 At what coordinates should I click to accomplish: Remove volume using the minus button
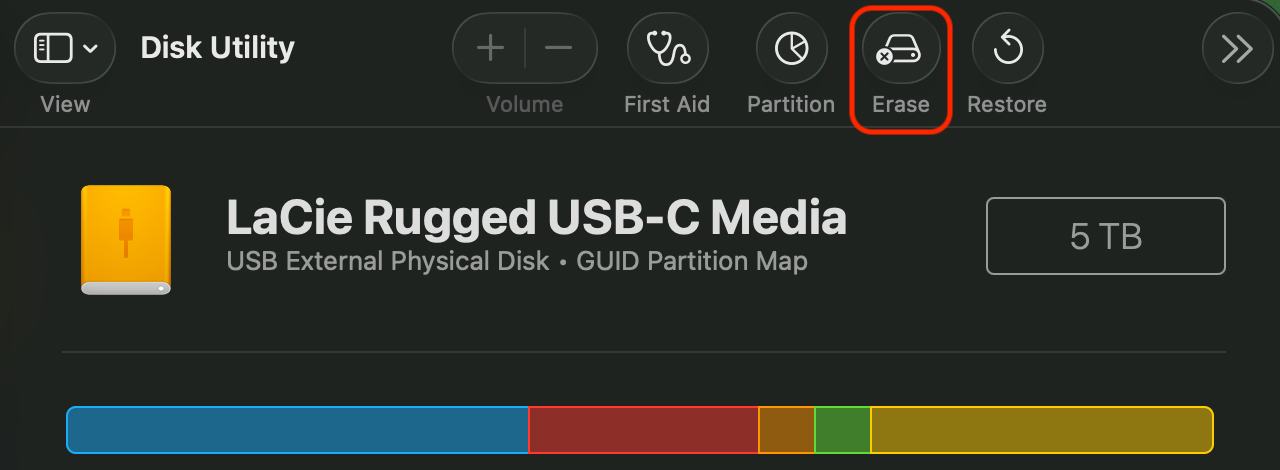pos(559,48)
